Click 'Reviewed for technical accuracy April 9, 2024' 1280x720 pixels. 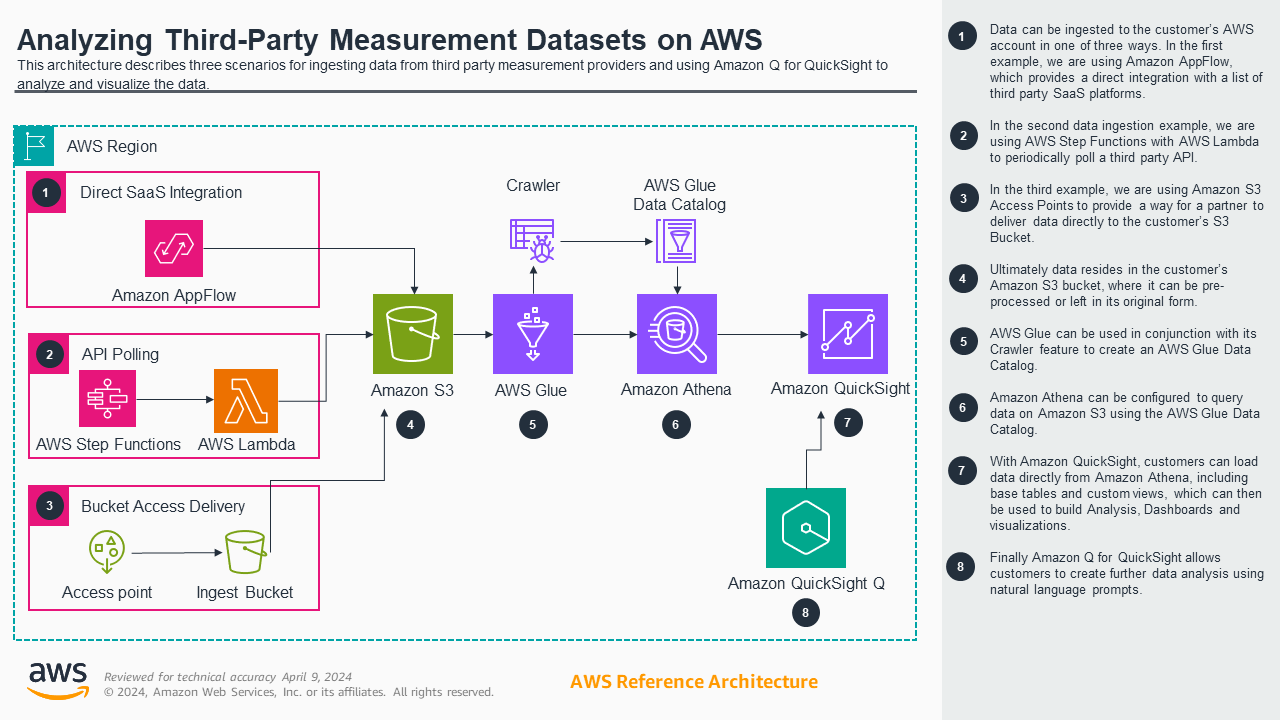click(228, 676)
